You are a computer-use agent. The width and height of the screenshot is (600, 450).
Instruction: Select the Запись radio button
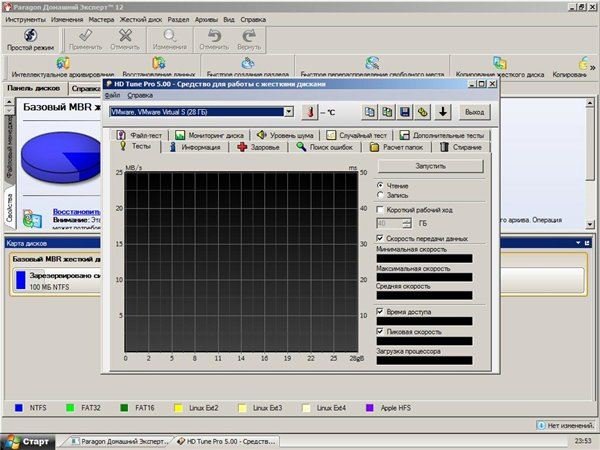pos(380,195)
